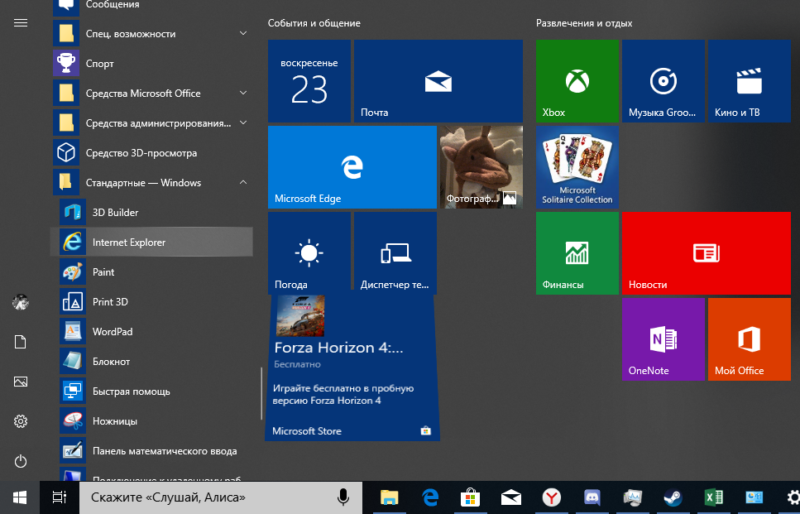Expand the hamburger menu in Start
Viewport: 800px width, 514px height.
tap(20, 23)
